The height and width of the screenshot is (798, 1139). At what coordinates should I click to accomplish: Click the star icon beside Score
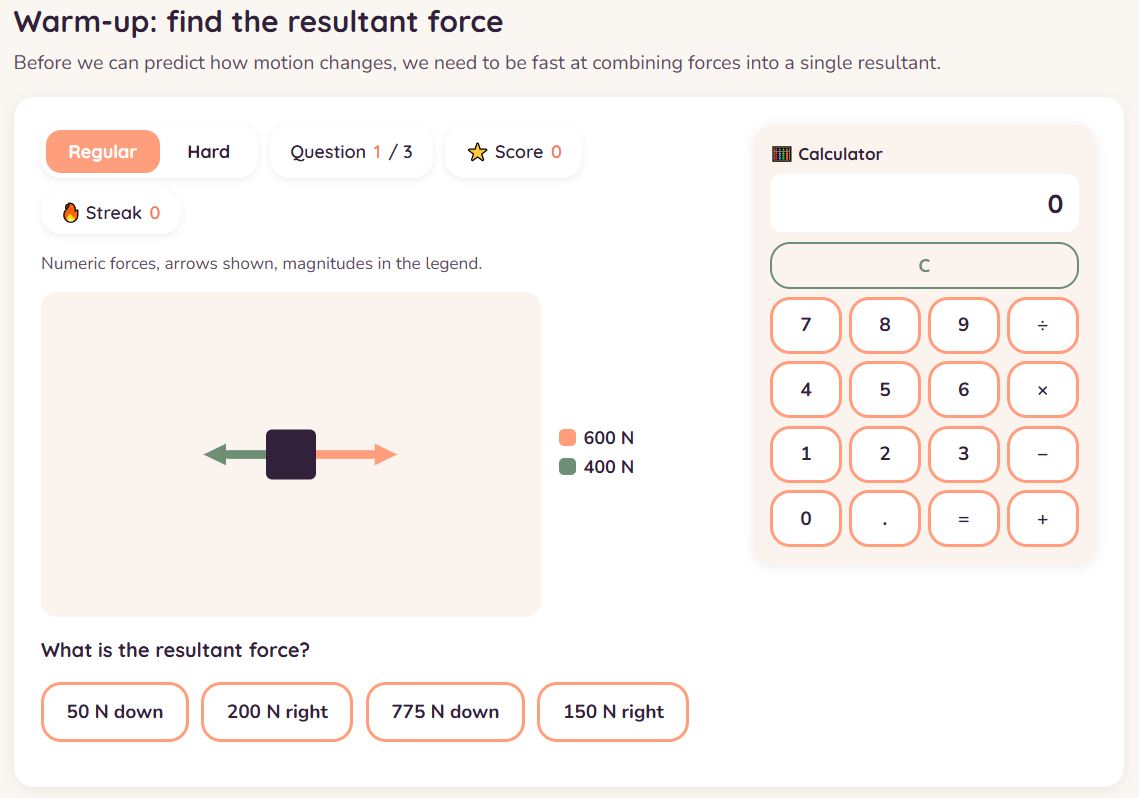[477, 152]
